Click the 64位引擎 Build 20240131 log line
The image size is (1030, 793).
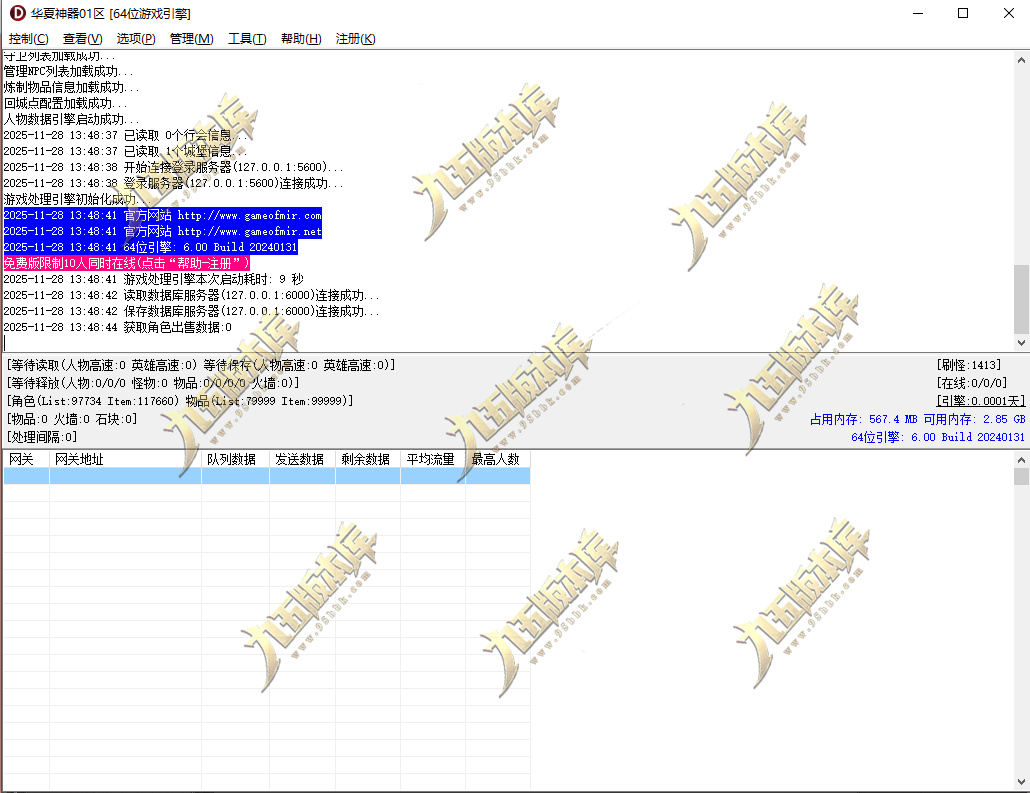150,247
